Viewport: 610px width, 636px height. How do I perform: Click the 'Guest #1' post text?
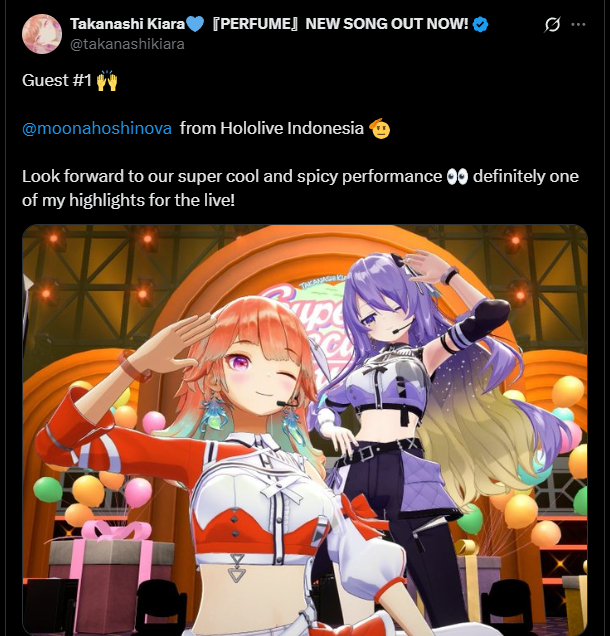point(57,80)
